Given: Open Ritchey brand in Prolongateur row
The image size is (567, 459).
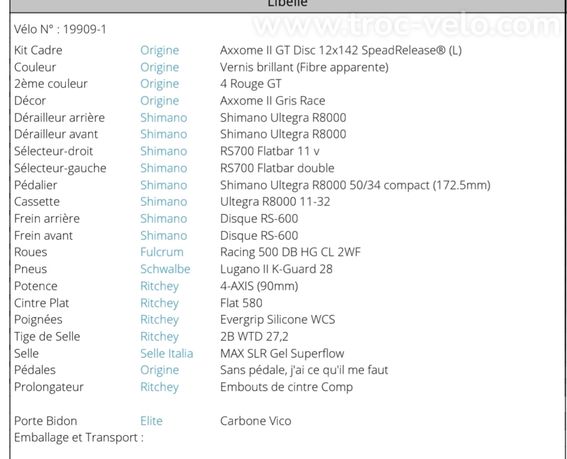Looking at the screenshot, I should tap(159, 387).
